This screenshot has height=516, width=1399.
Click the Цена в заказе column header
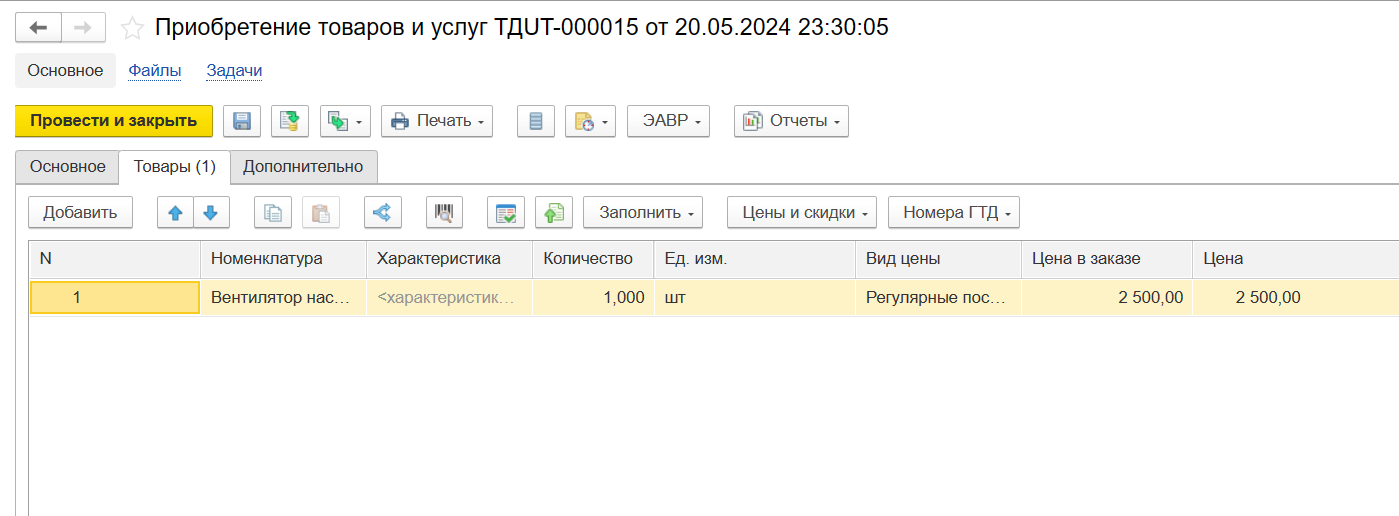[x=1106, y=259]
